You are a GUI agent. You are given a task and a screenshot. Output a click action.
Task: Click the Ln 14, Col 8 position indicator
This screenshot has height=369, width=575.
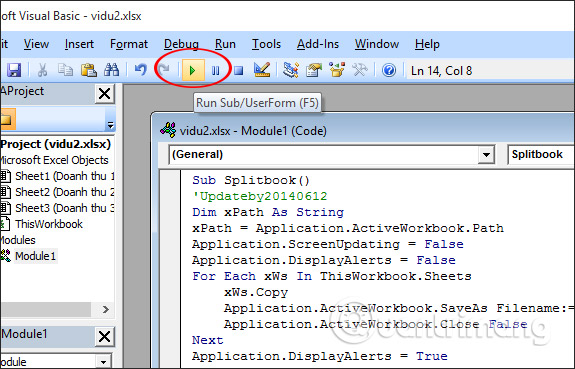click(442, 70)
